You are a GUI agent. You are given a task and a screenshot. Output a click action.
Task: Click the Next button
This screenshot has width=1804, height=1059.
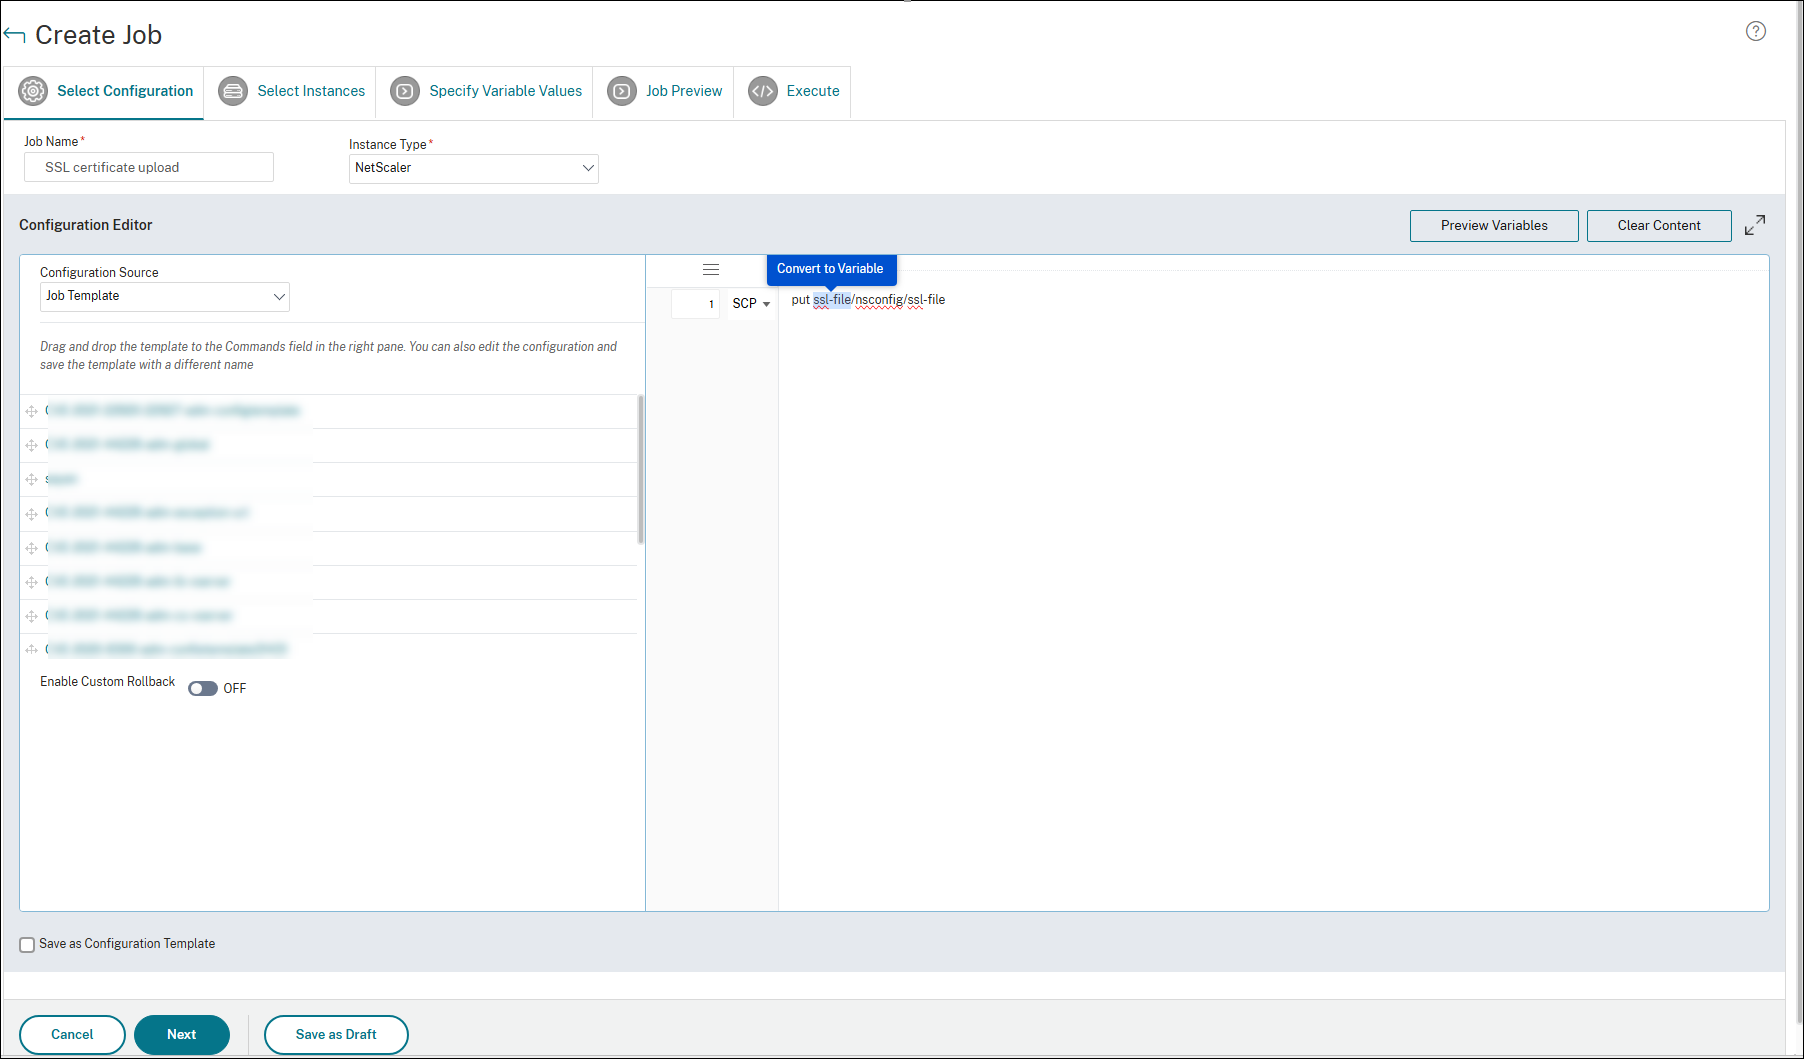pyautogui.click(x=182, y=1035)
